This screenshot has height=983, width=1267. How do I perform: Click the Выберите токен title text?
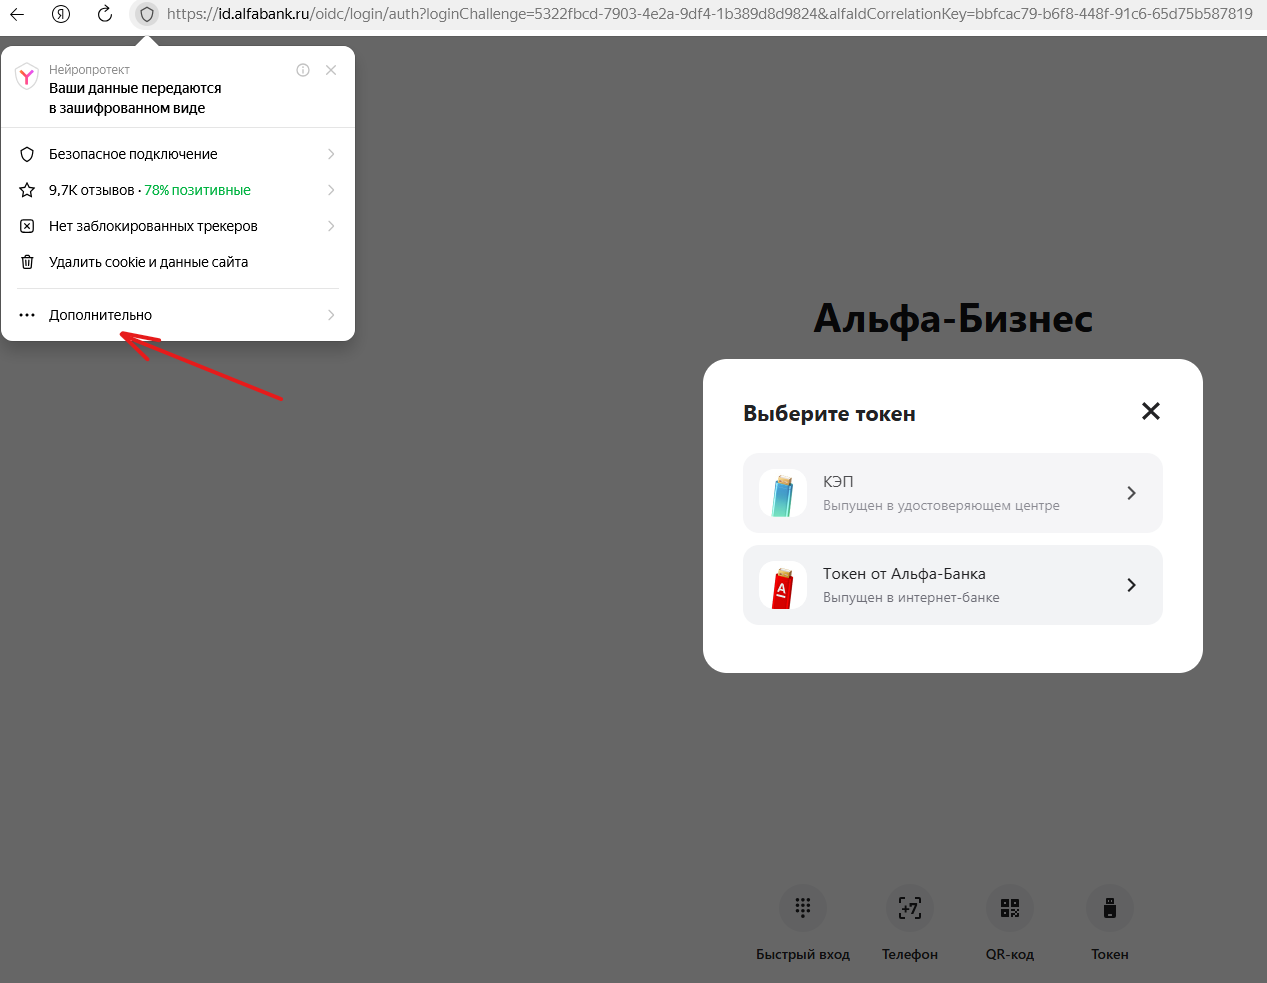[x=829, y=414]
